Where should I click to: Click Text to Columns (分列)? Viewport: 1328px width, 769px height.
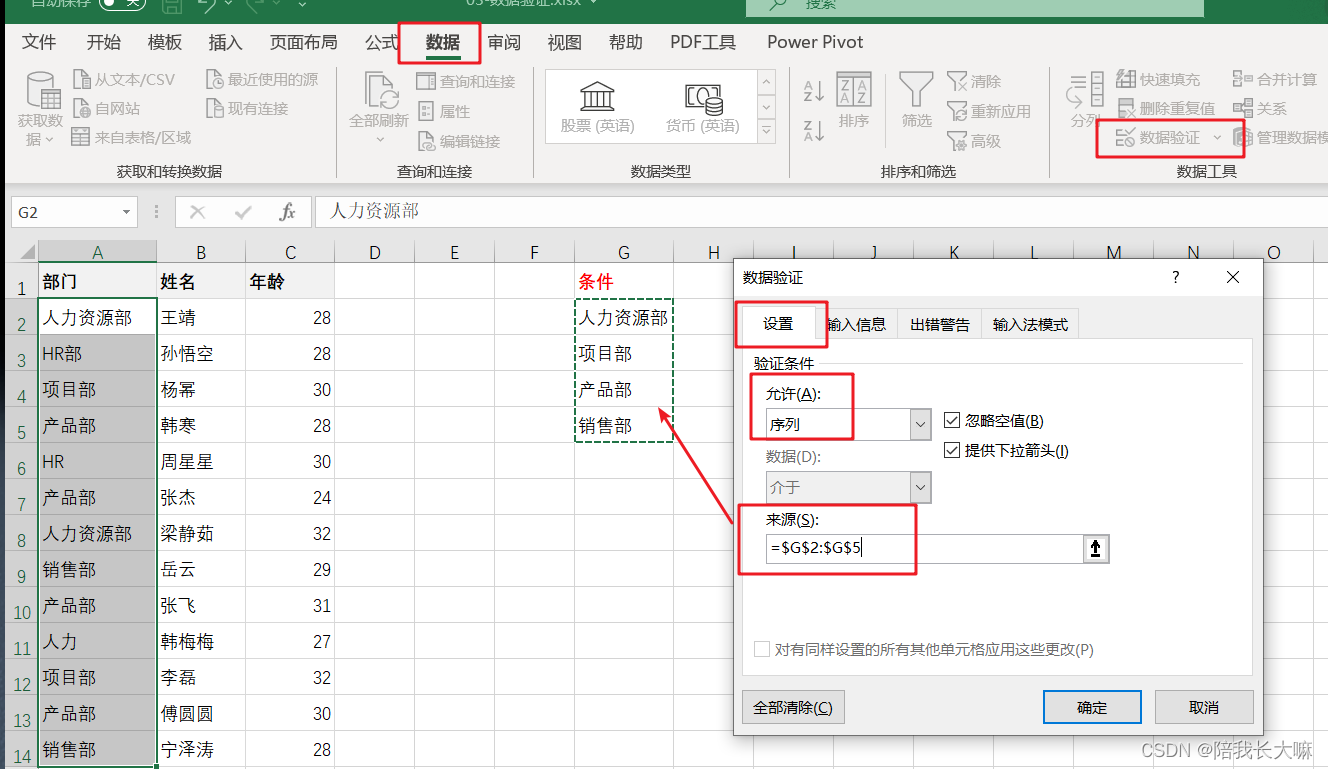coord(1084,101)
